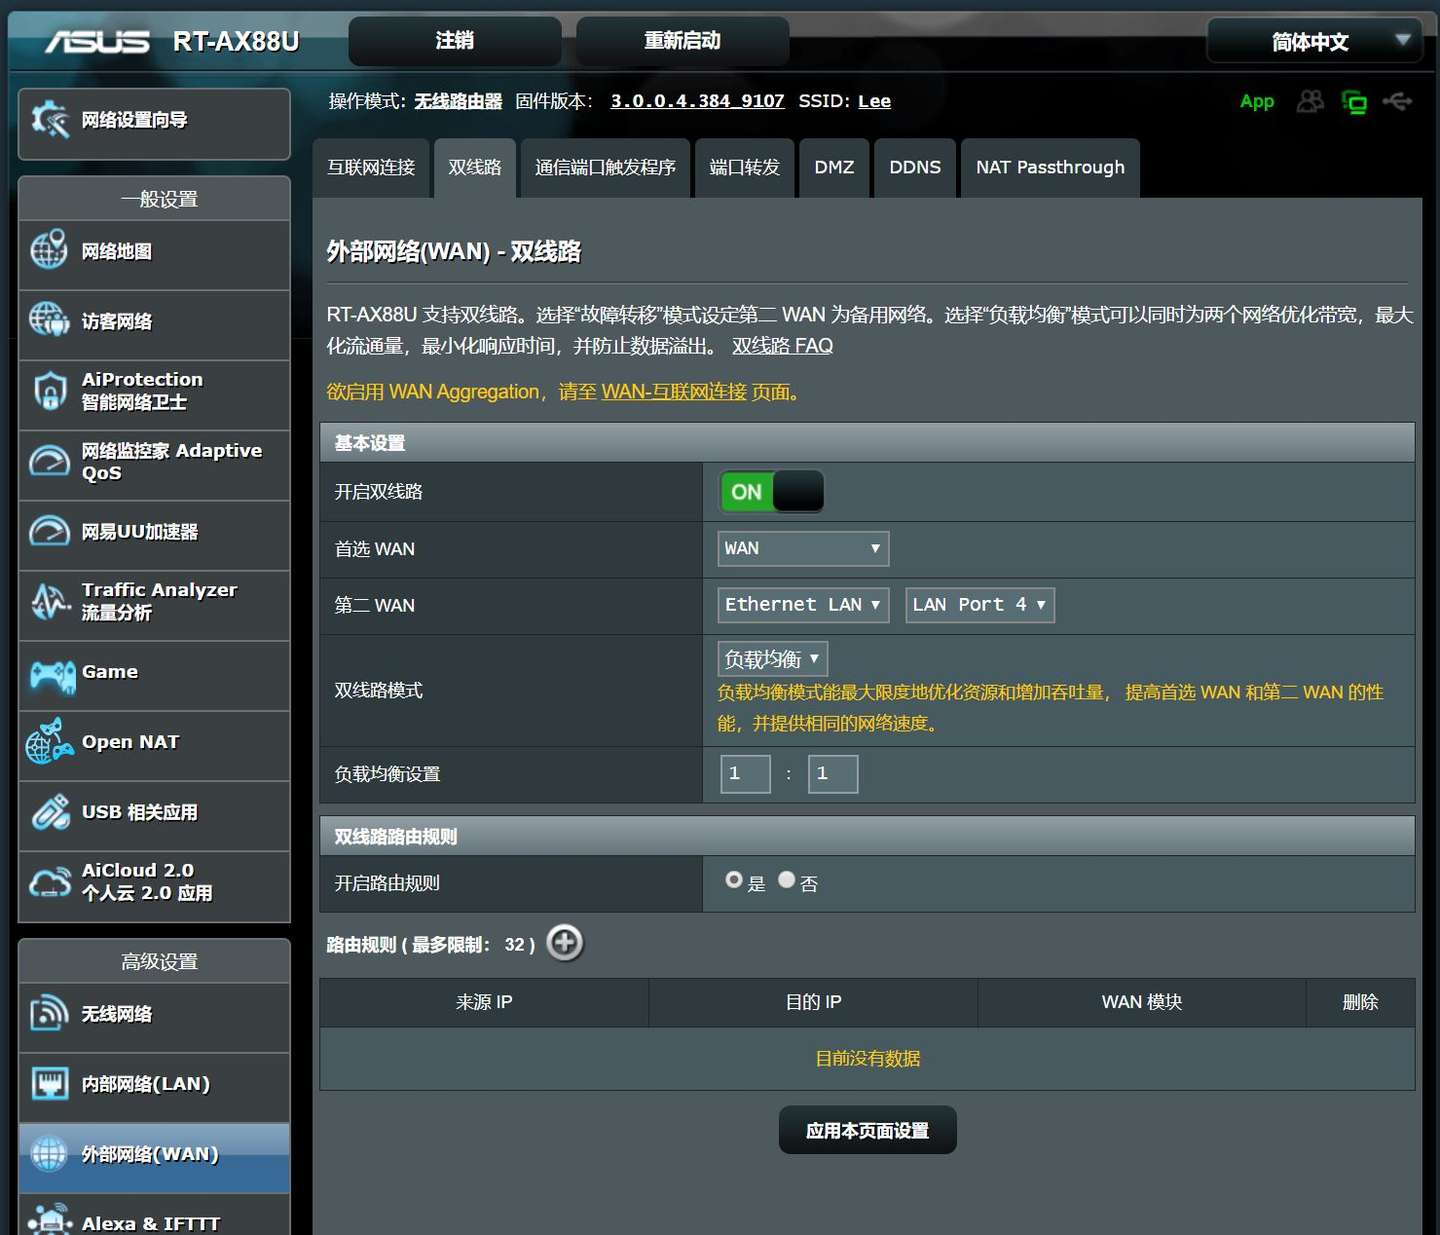Toggle the 开启双线路 ON switch
Image resolution: width=1440 pixels, height=1235 pixels.
coord(772,491)
